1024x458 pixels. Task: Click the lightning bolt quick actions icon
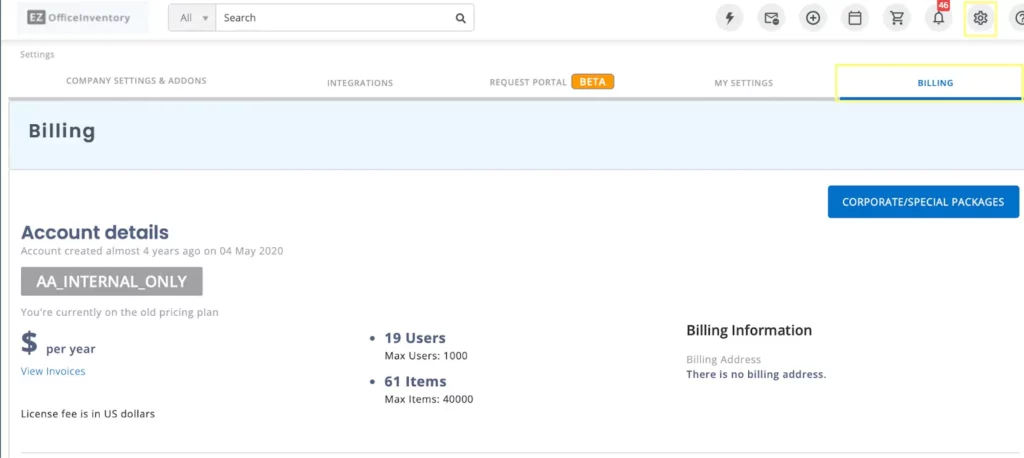click(729, 18)
